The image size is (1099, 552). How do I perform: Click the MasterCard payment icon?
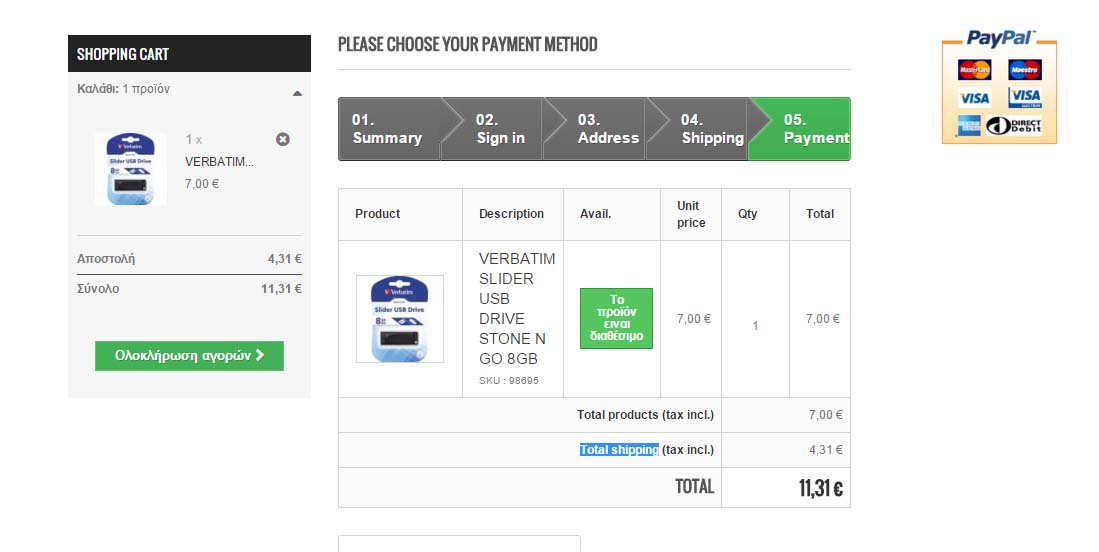point(973,70)
